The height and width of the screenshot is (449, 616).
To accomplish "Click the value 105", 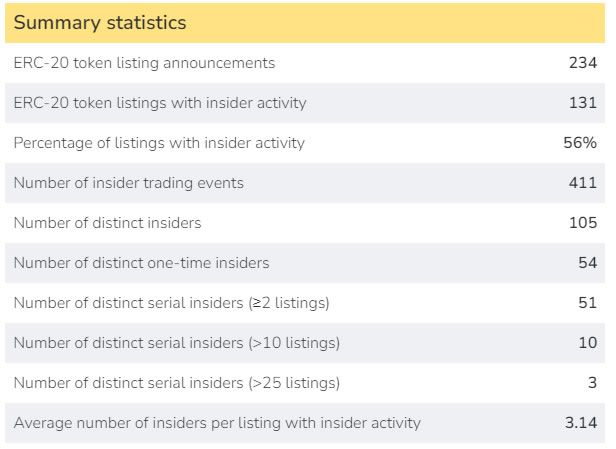I will (583, 223).
